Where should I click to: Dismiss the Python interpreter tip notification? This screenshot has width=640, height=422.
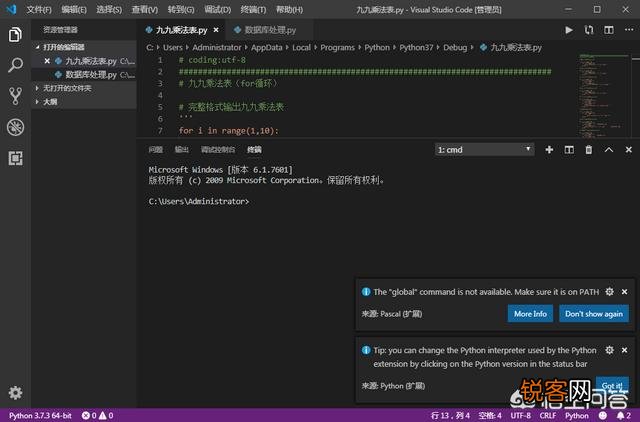[x=624, y=350]
